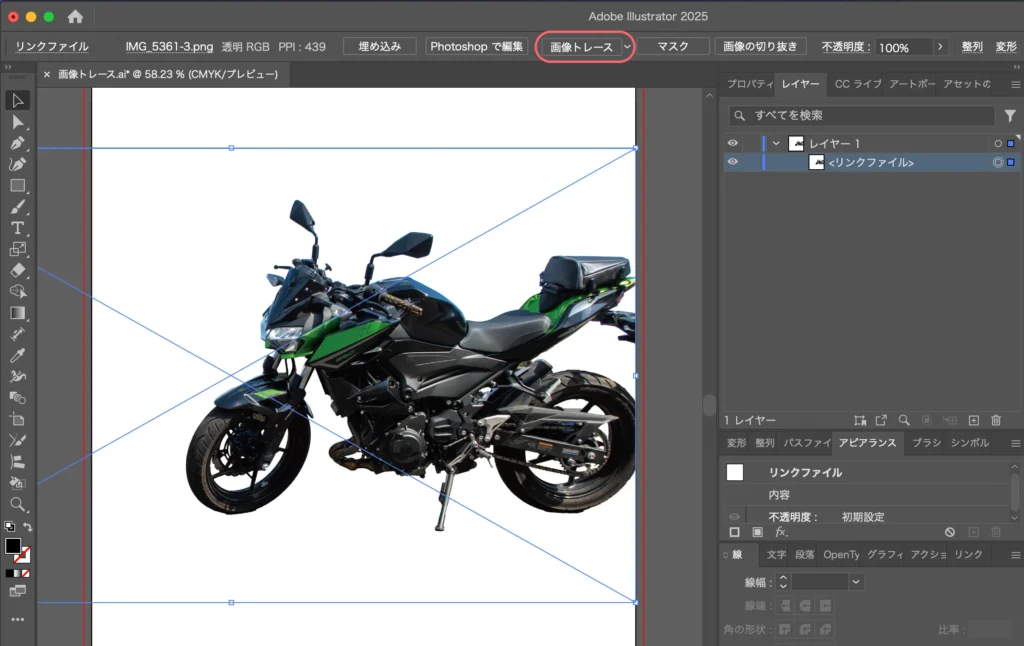Click the fx add effect icon

coord(781,532)
